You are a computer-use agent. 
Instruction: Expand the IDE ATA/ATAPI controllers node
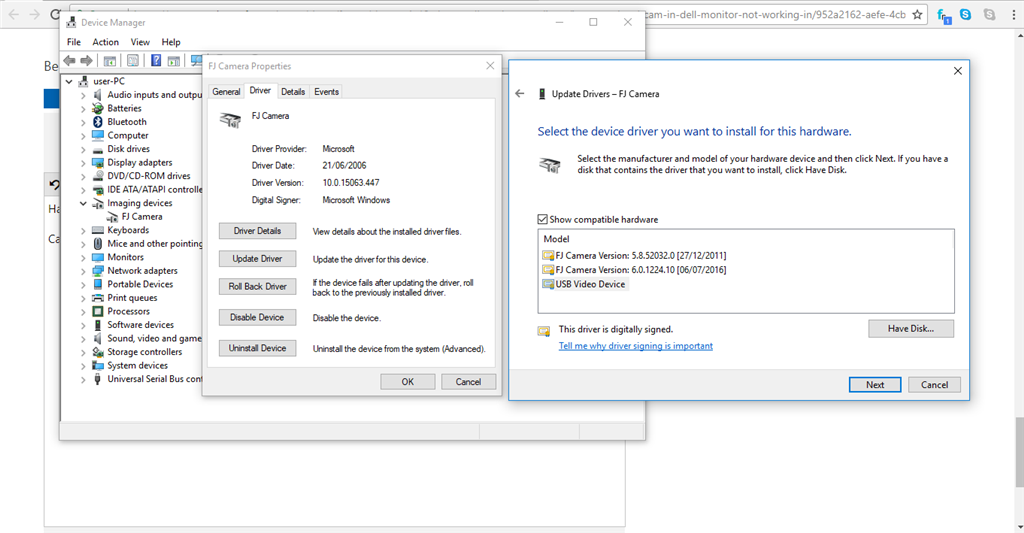(83, 190)
